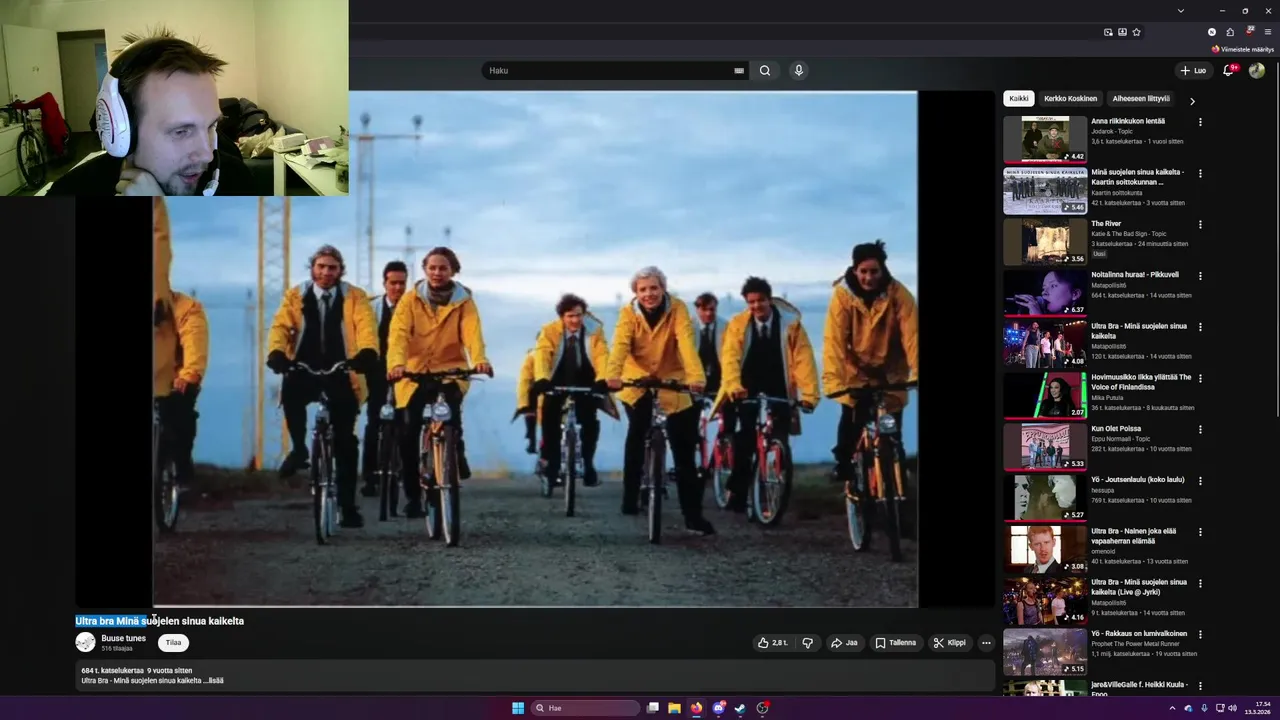This screenshot has width=1280, height=720.
Task: Open YouTube notifications bell
Action: (x=1229, y=70)
